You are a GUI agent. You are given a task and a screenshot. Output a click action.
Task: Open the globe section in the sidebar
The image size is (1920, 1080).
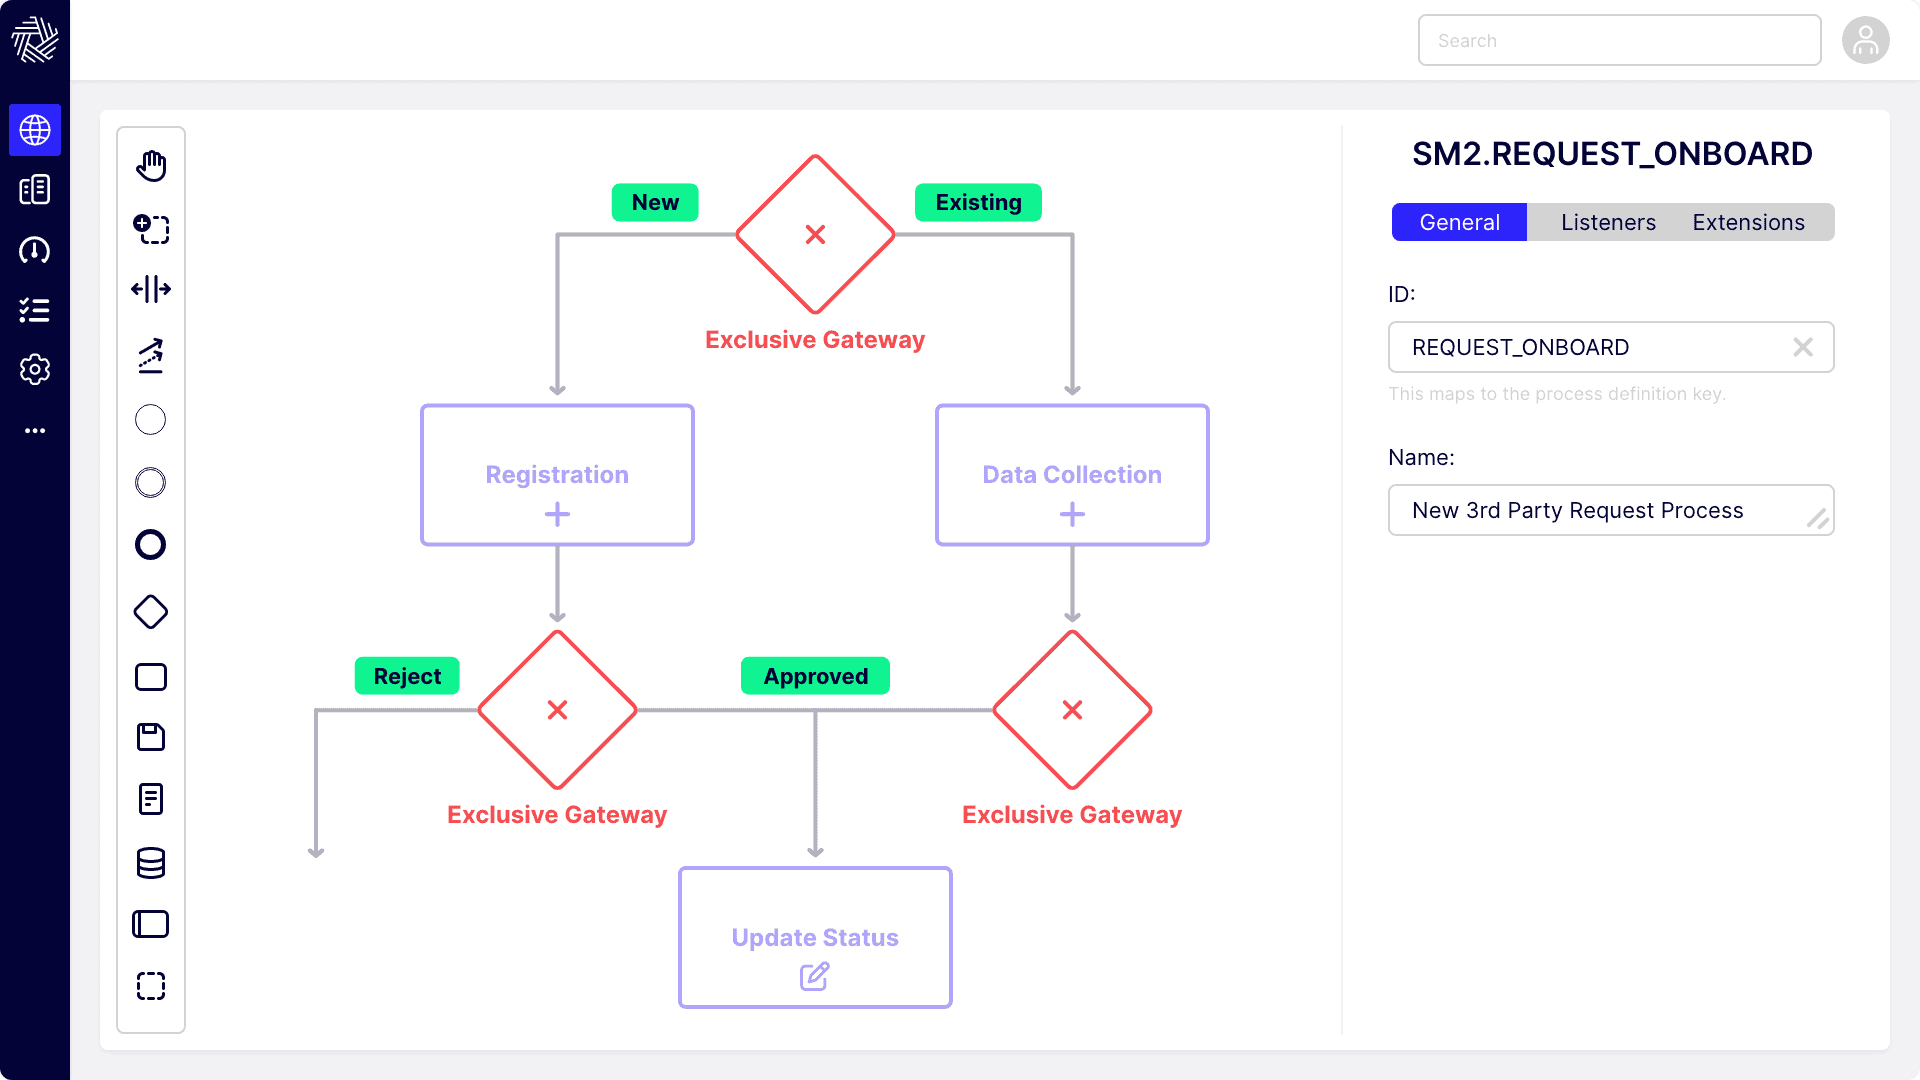pyautogui.click(x=35, y=130)
